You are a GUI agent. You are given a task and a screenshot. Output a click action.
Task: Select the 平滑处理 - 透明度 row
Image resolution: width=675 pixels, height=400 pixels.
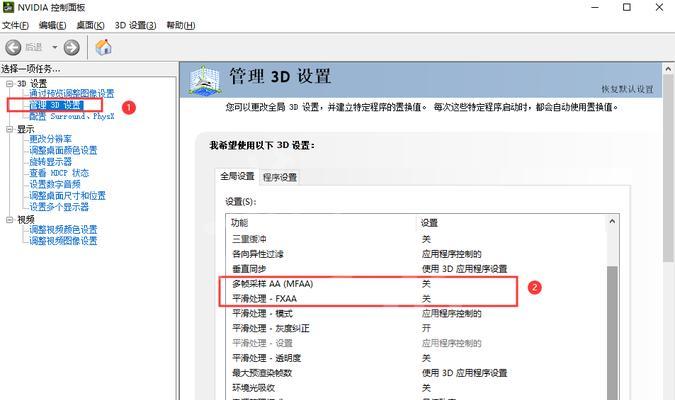click(x=416, y=358)
